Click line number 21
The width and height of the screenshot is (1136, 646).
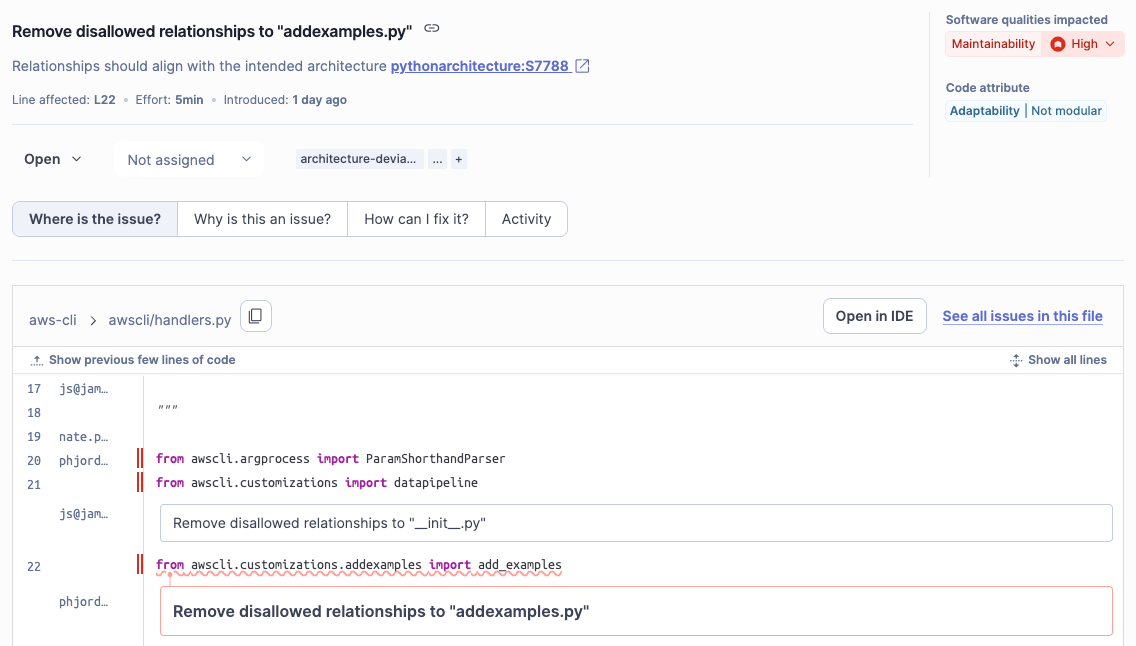[x=34, y=484]
